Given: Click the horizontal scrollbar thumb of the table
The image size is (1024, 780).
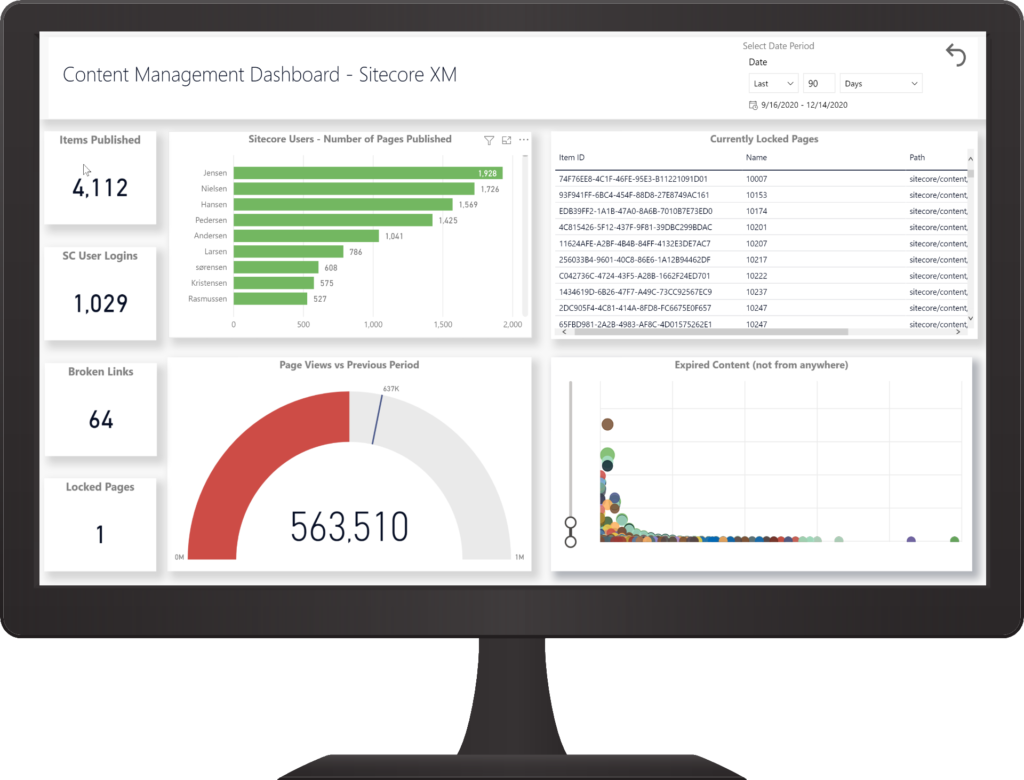Looking at the screenshot, I should 711,332.
